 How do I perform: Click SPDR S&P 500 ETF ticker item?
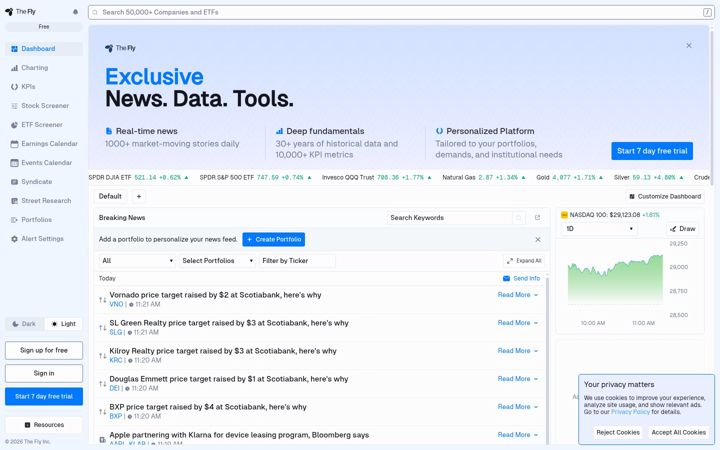click(x=255, y=177)
